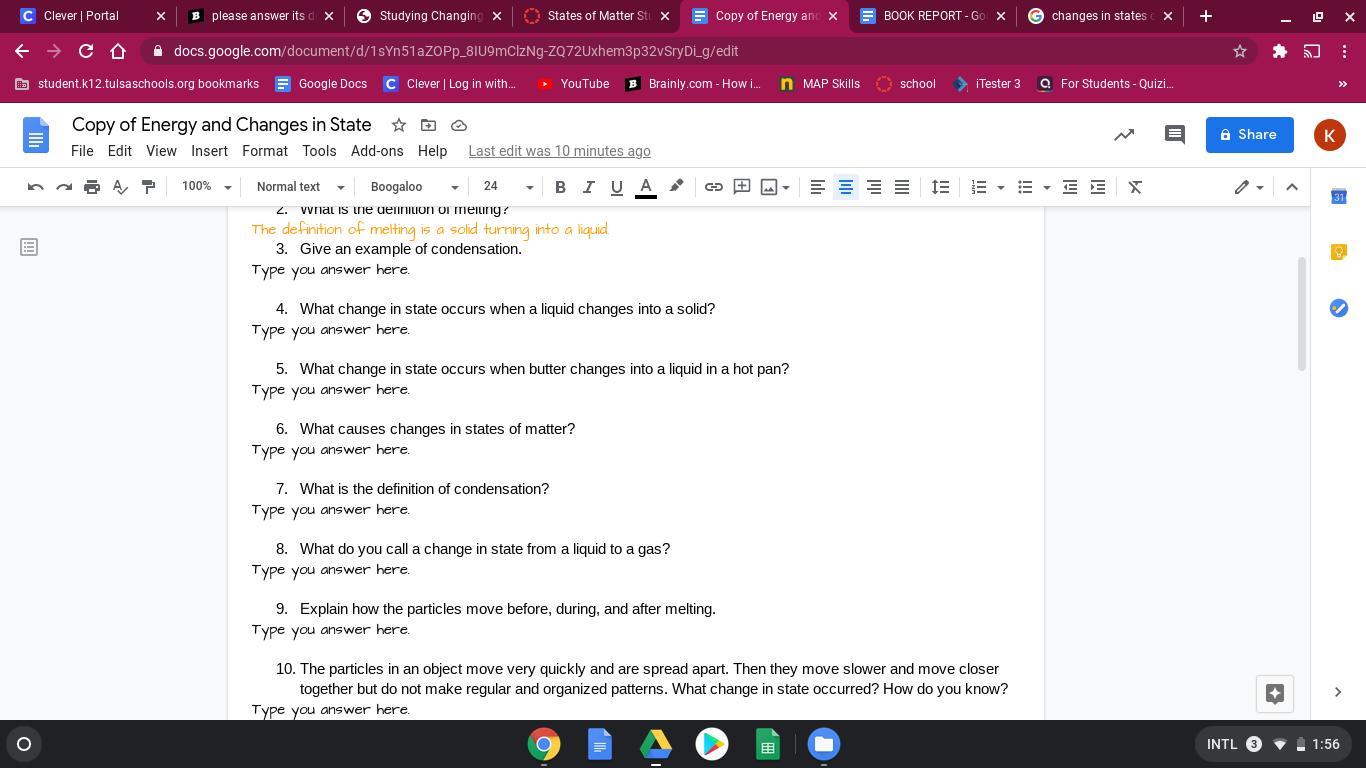The width and height of the screenshot is (1366, 768).
Task: Toggle bulleted list formatting
Action: pos(1025,187)
